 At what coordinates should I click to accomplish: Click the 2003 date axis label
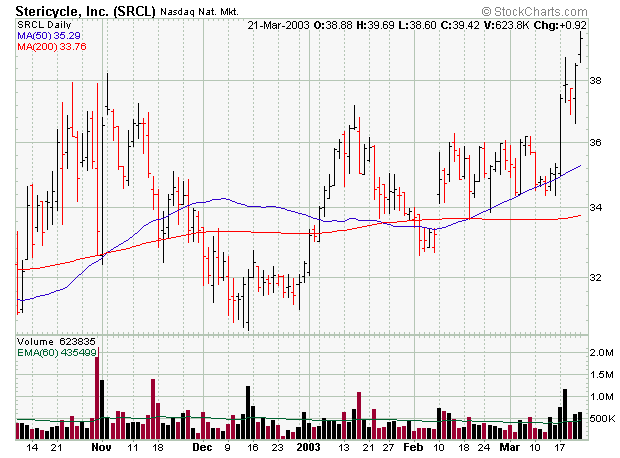click(x=308, y=447)
